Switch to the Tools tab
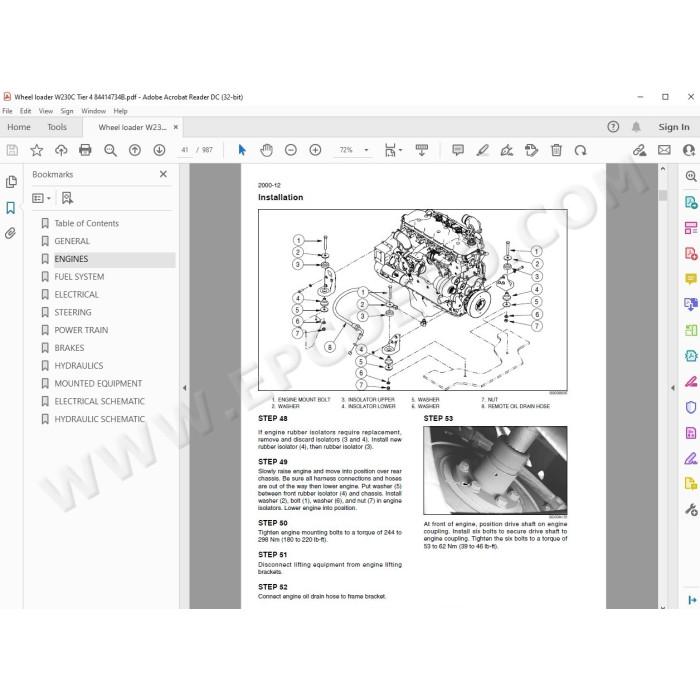 [57, 127]
